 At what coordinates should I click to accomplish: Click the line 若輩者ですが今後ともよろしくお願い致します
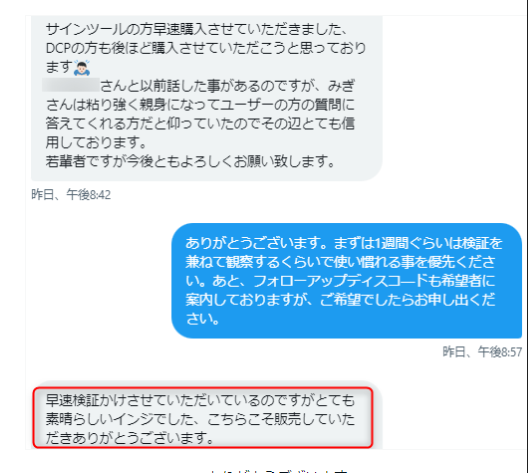click(190, 161)
